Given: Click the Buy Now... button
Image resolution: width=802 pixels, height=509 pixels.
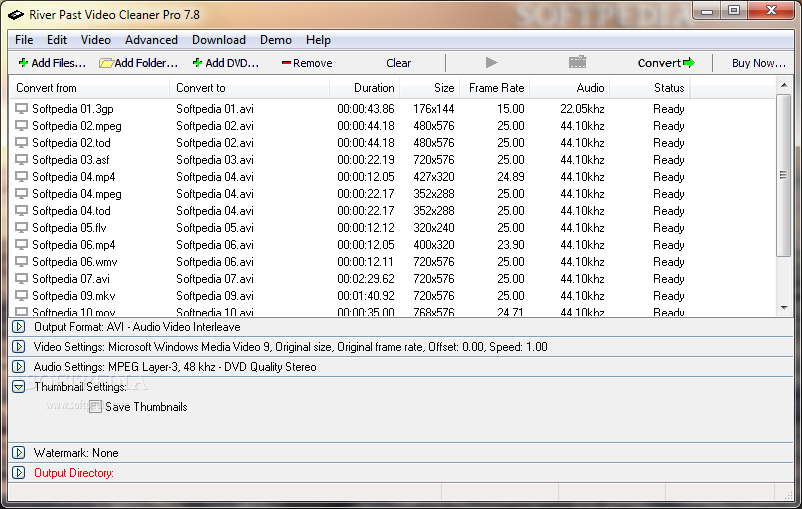Looking at the screenshot, I should click(x=759, y=63).
